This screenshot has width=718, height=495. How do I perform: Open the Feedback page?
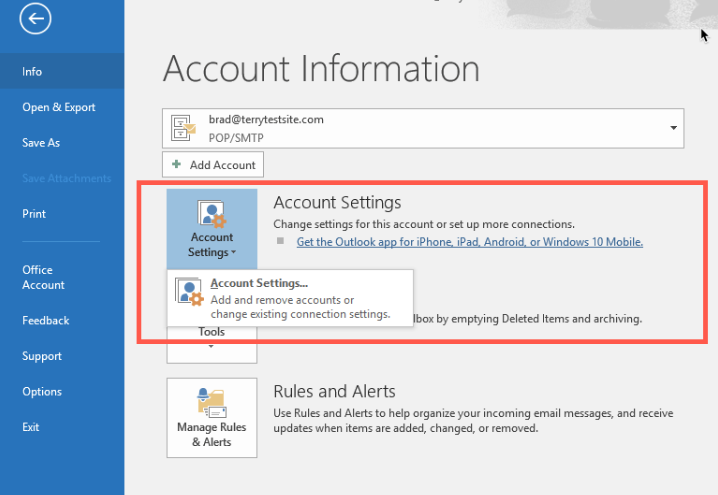point(46,320)
